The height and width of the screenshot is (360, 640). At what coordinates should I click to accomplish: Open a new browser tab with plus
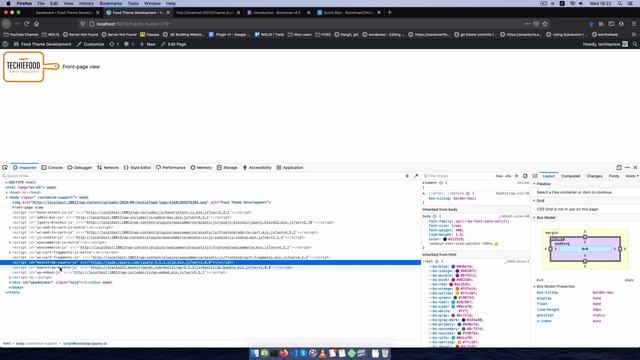(389, 13)
